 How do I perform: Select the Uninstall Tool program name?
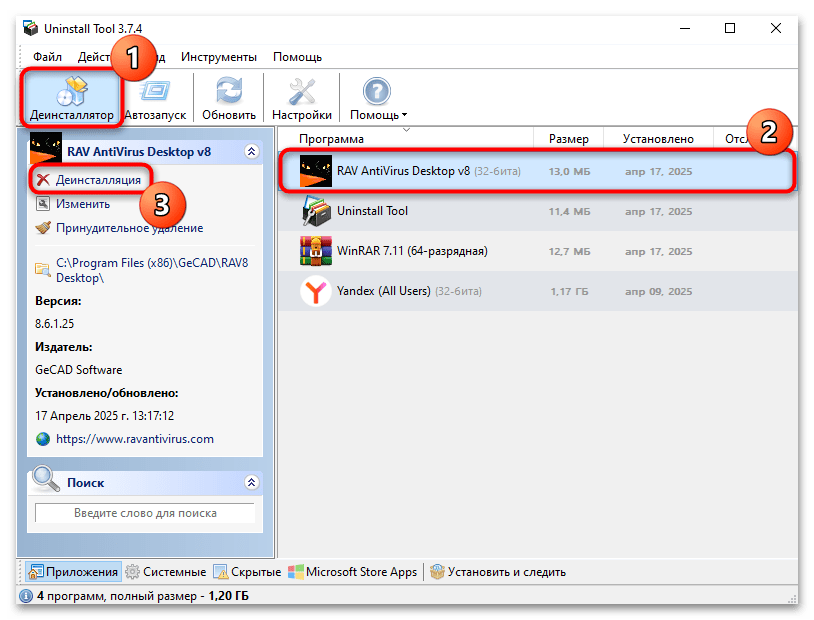coord(372,211)
